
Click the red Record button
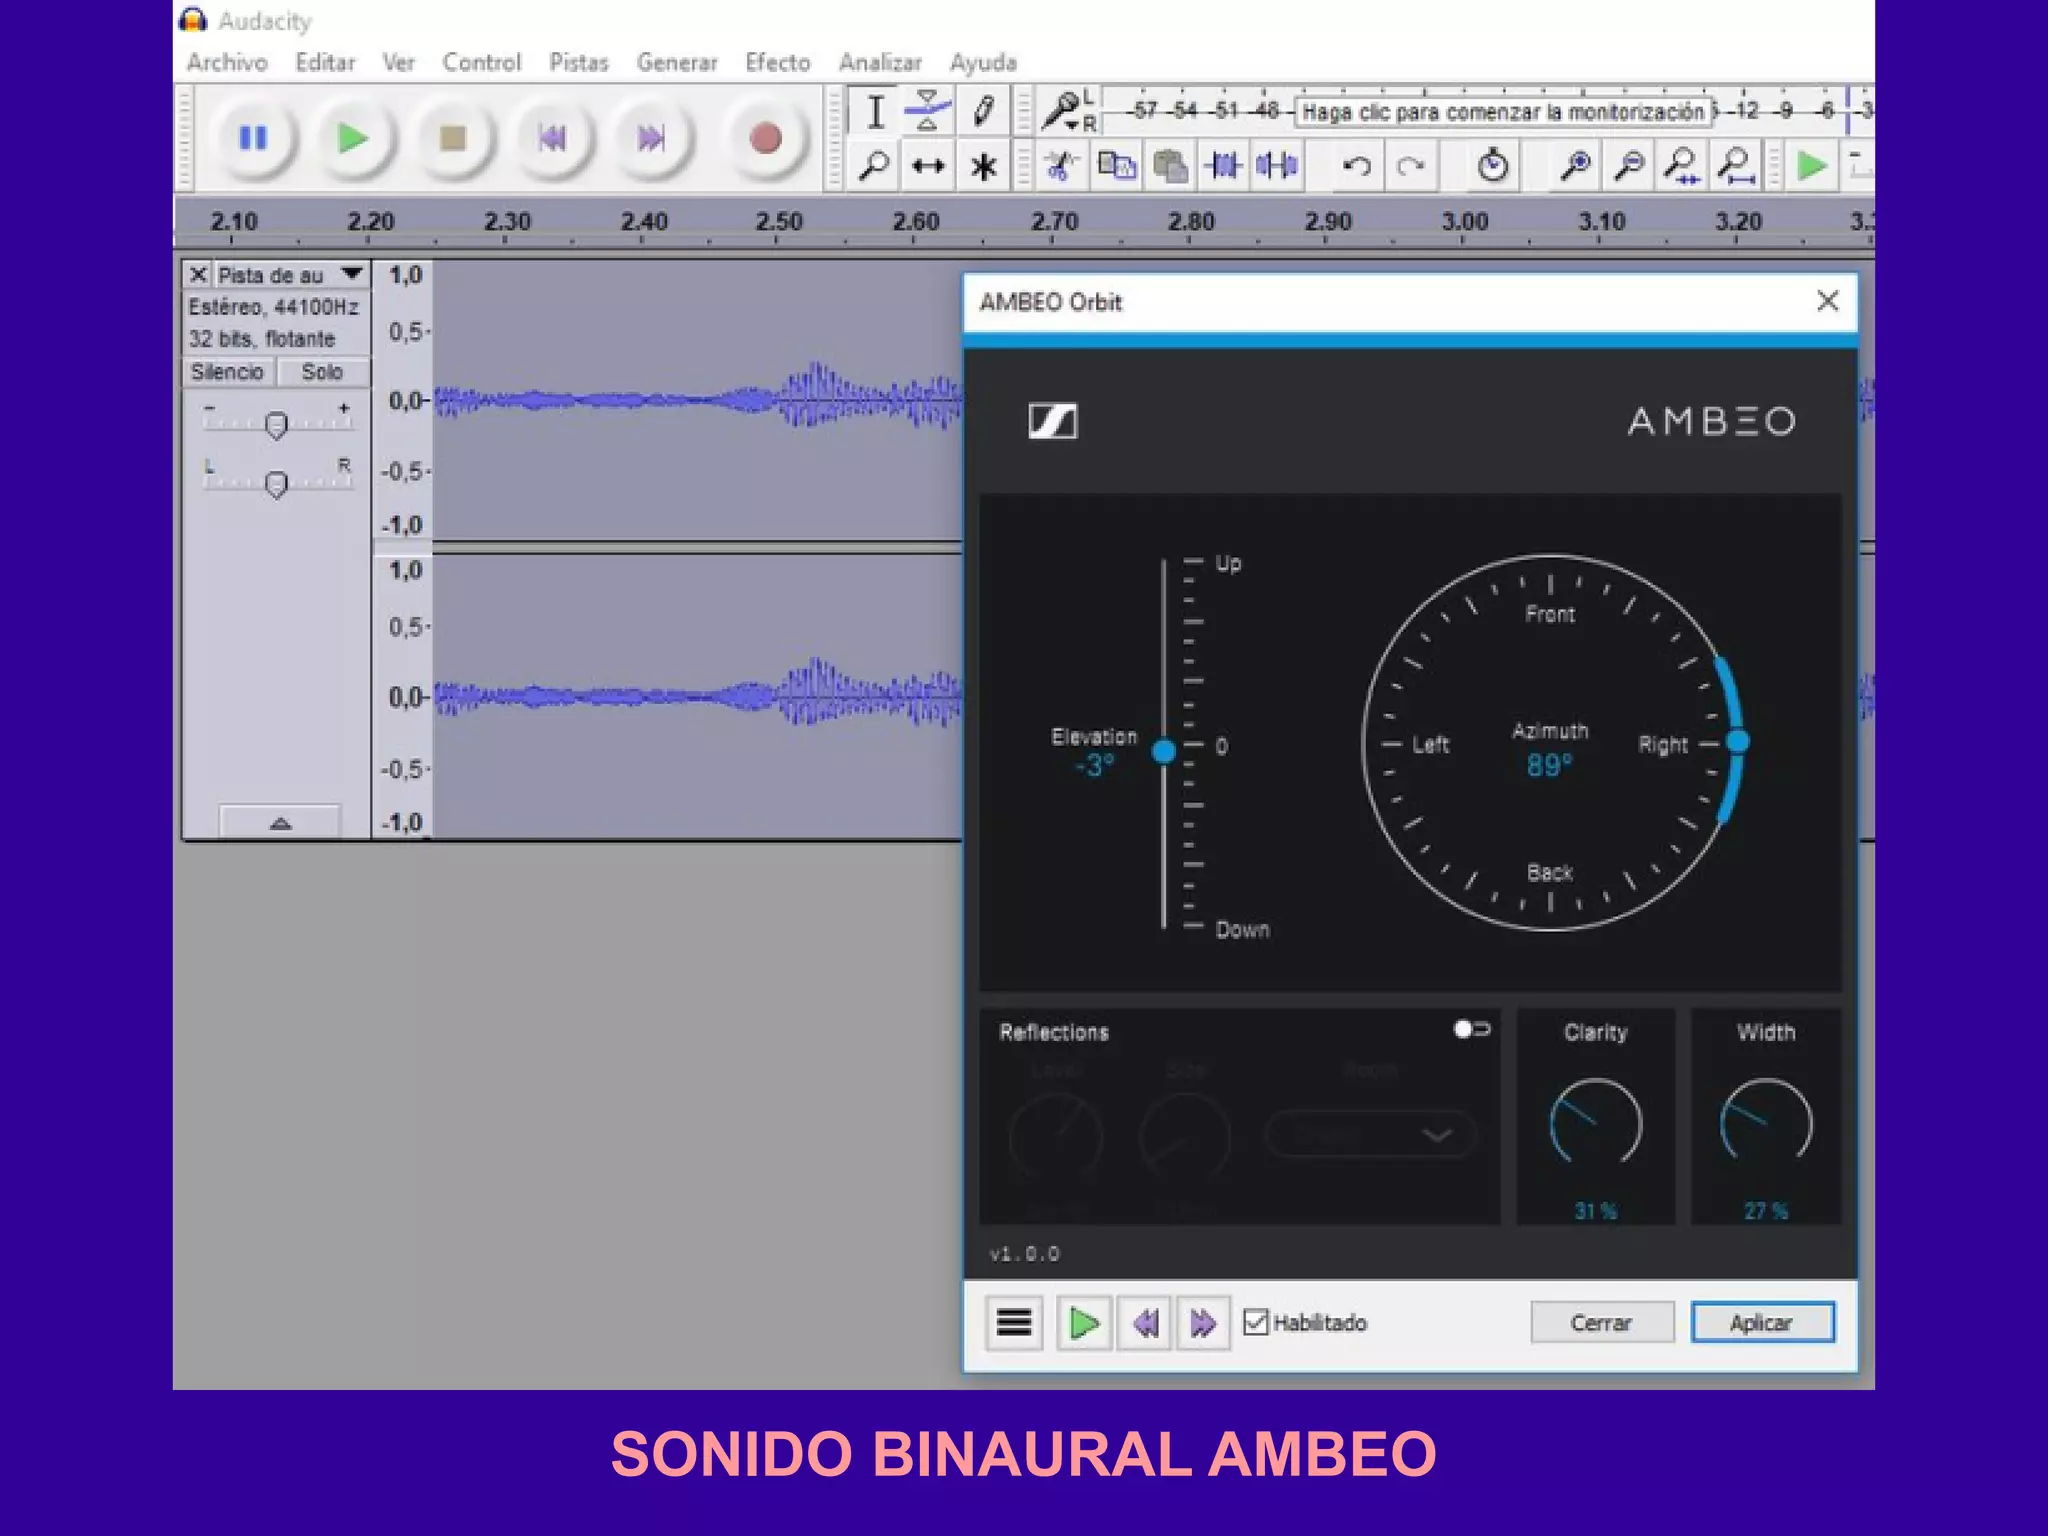(765, 138)
